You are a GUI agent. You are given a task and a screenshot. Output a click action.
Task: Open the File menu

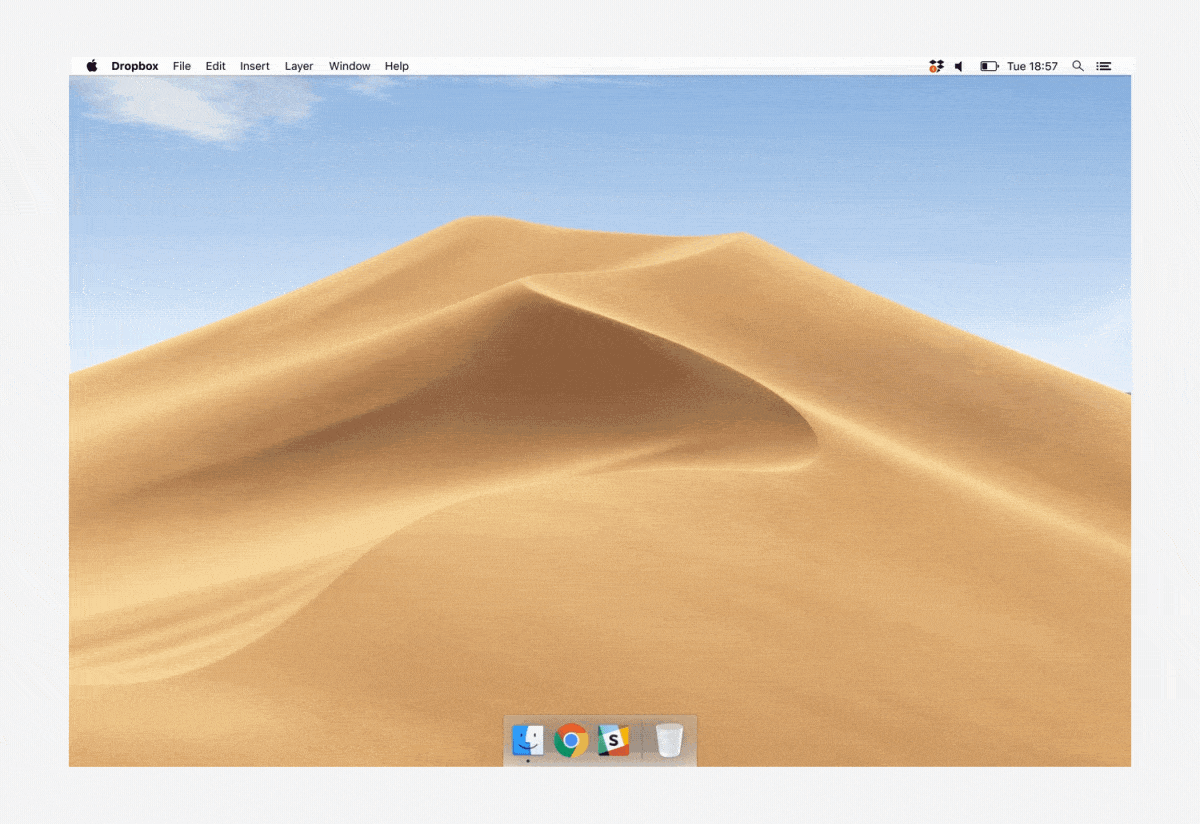coord(181,66)
